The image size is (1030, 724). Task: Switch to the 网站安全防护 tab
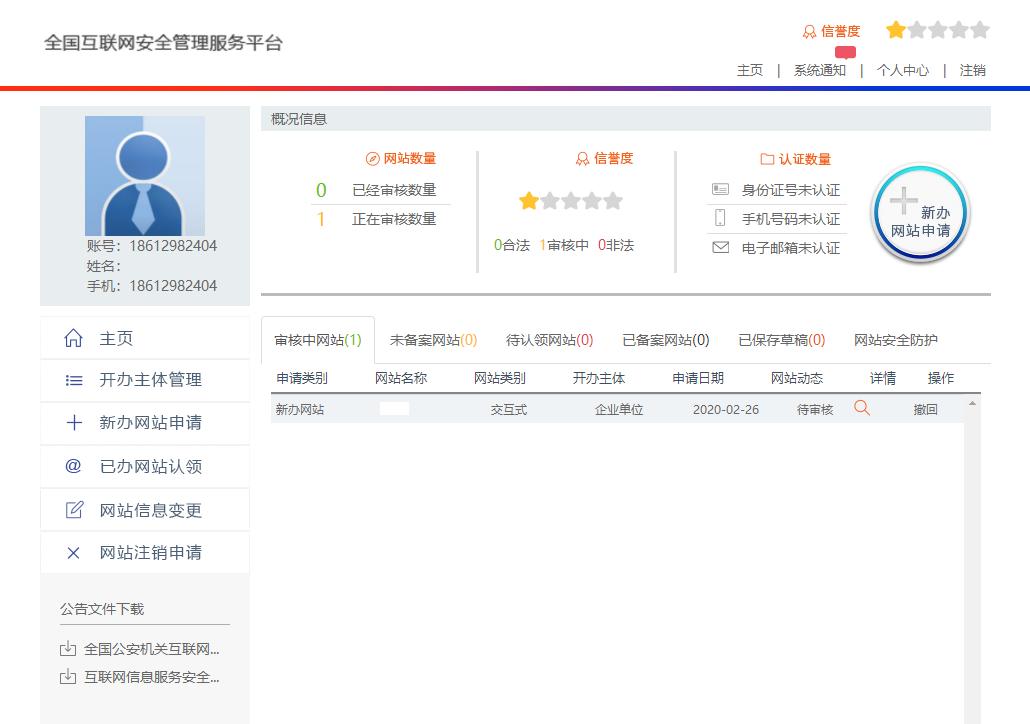[897, 340]
